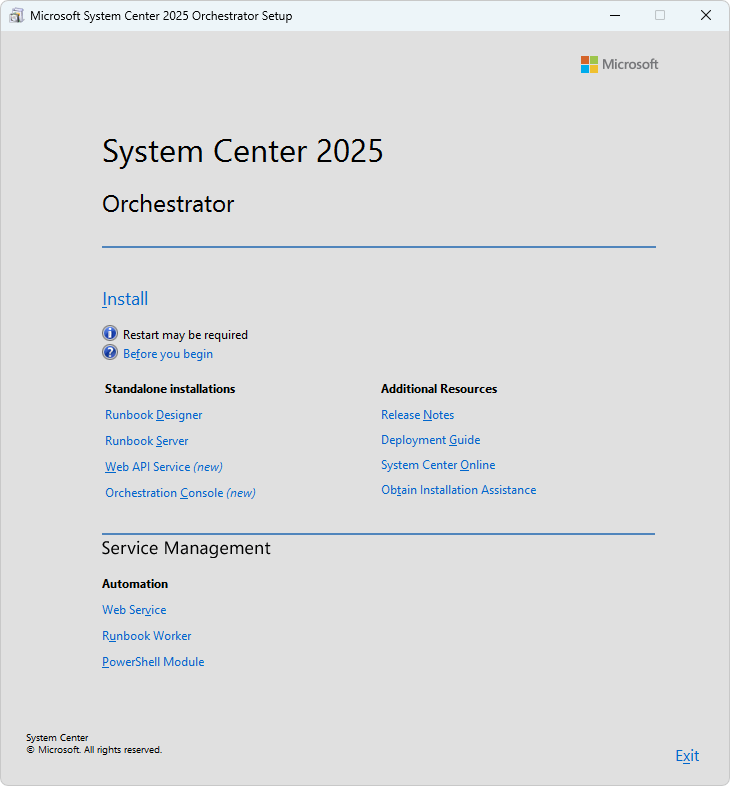Open the Before you begin link
This screenshot has height=786, width=730.
(168, 354)
